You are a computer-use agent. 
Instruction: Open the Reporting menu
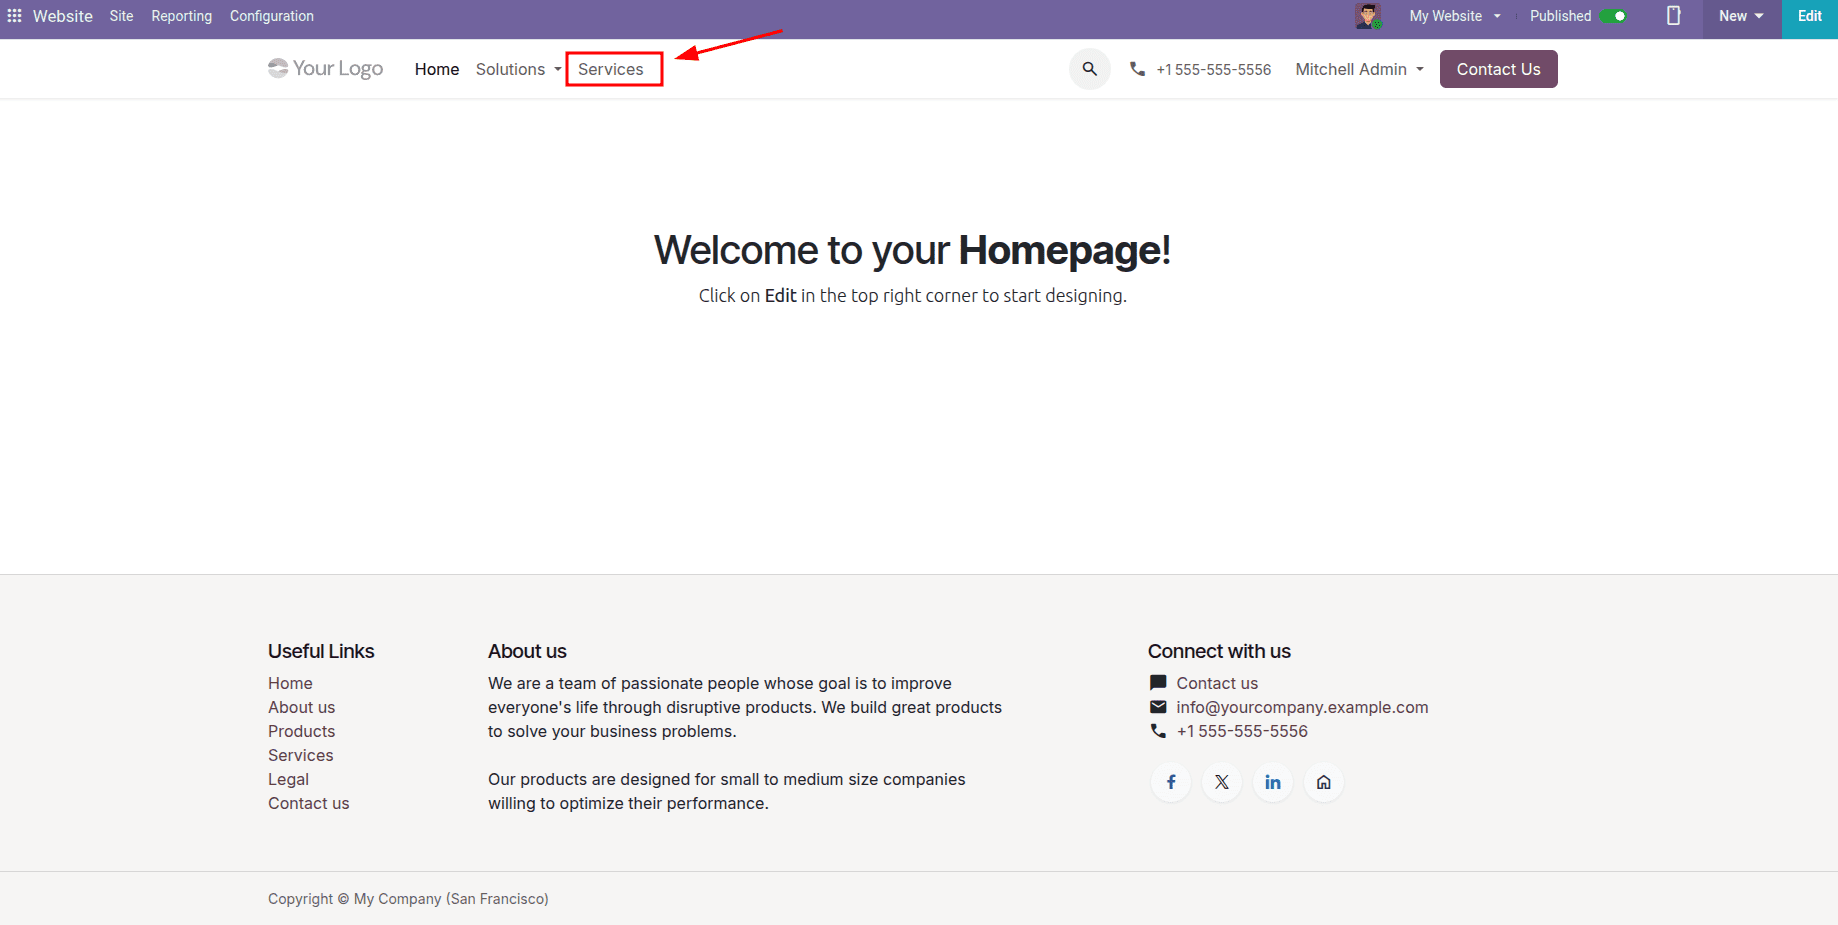tap(182, 16)
